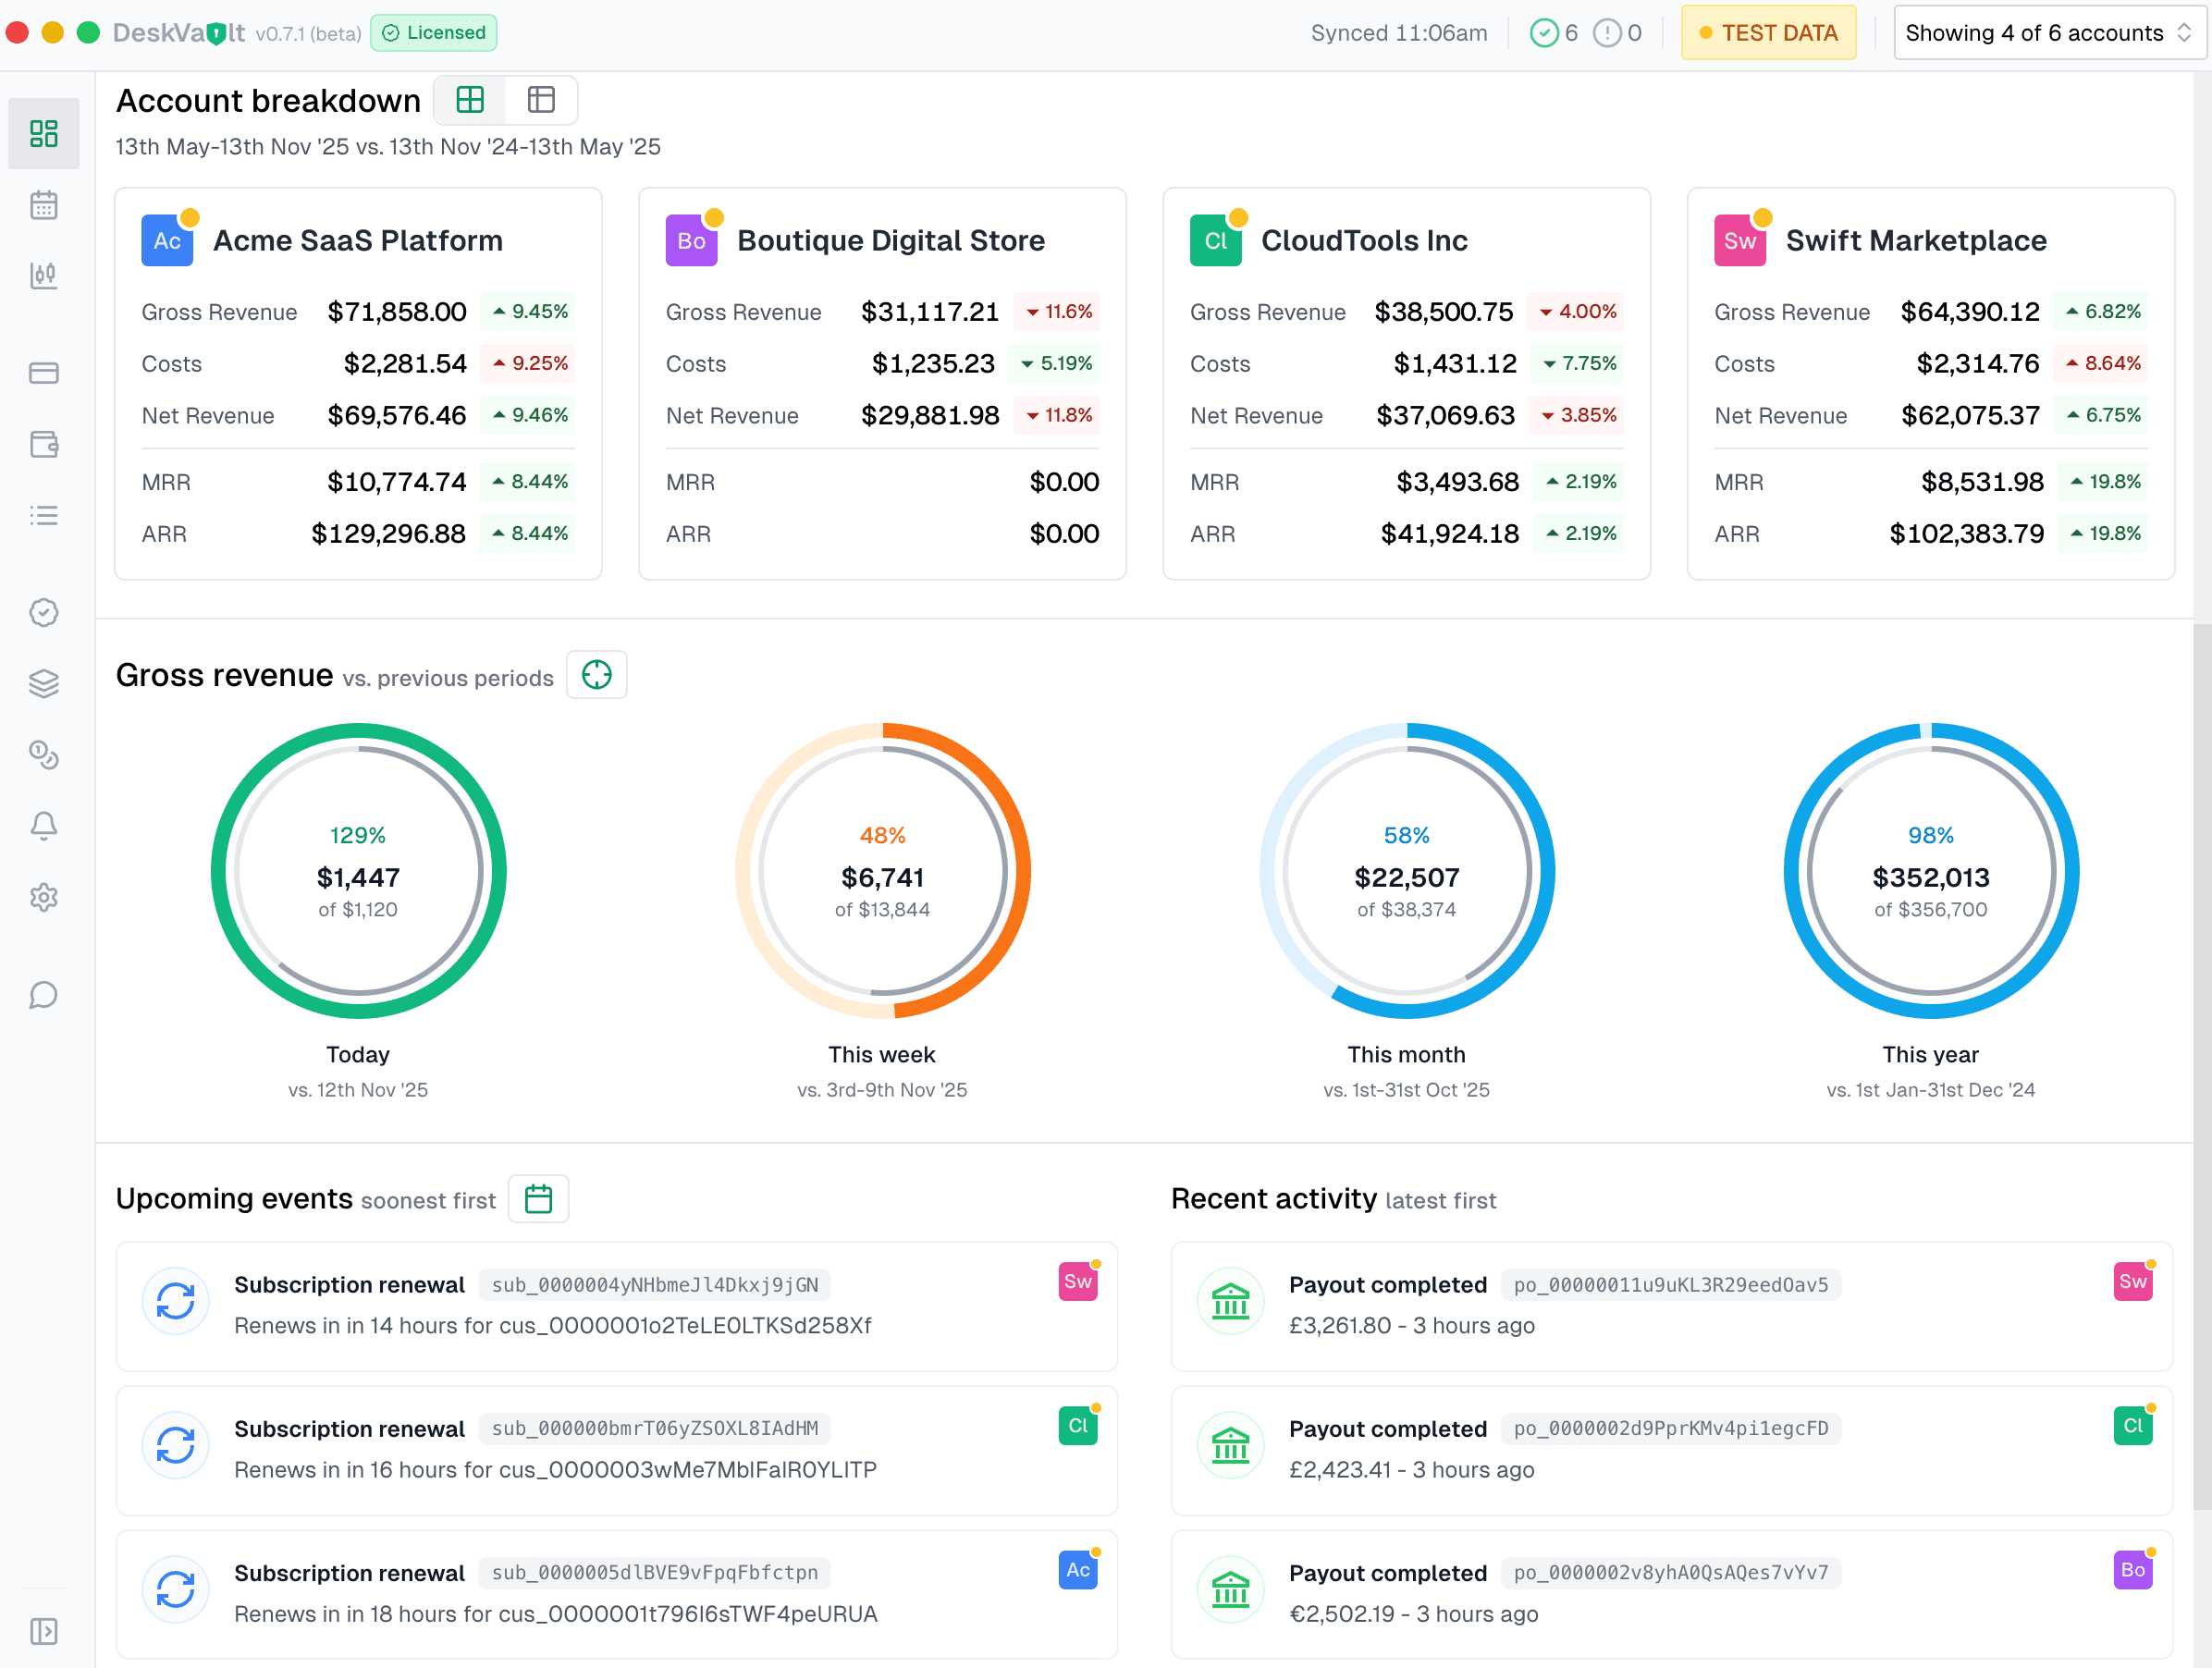
Task: Open the chat bubble in the sidebar
Action: click(44, 995)
